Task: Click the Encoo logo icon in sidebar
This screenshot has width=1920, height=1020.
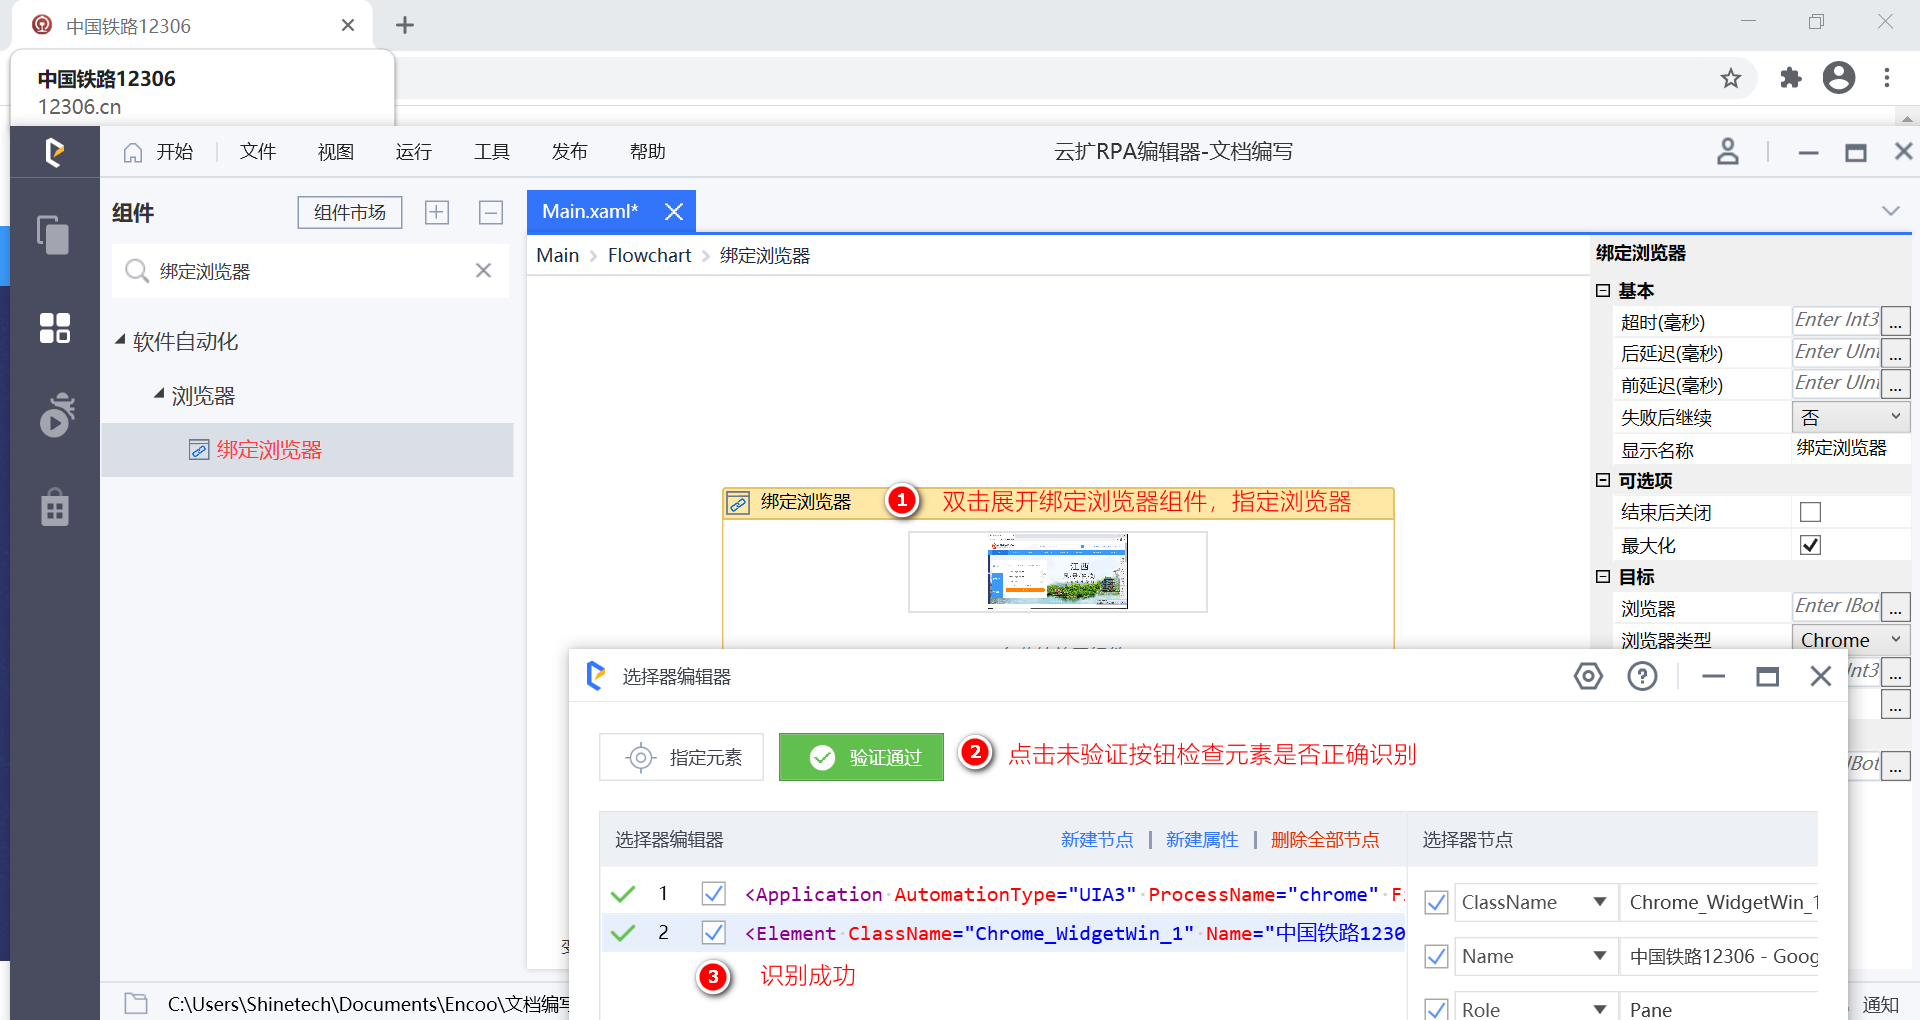Action: click(55, 152)
